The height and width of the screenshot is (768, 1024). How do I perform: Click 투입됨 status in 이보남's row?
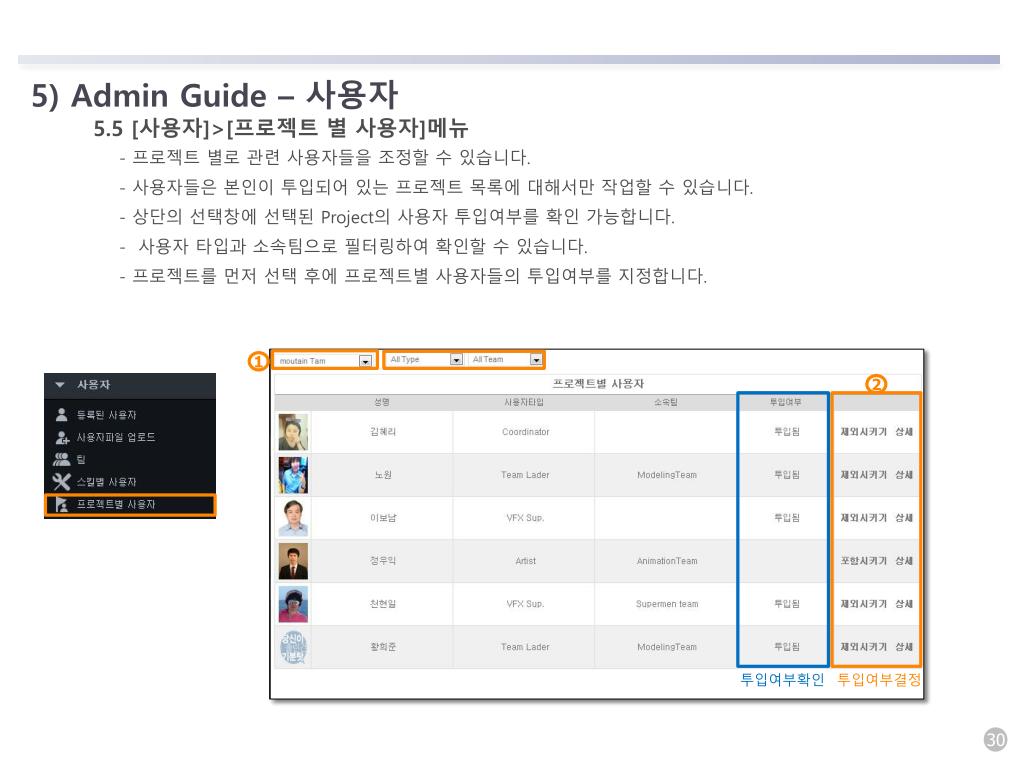coord(786,518)
